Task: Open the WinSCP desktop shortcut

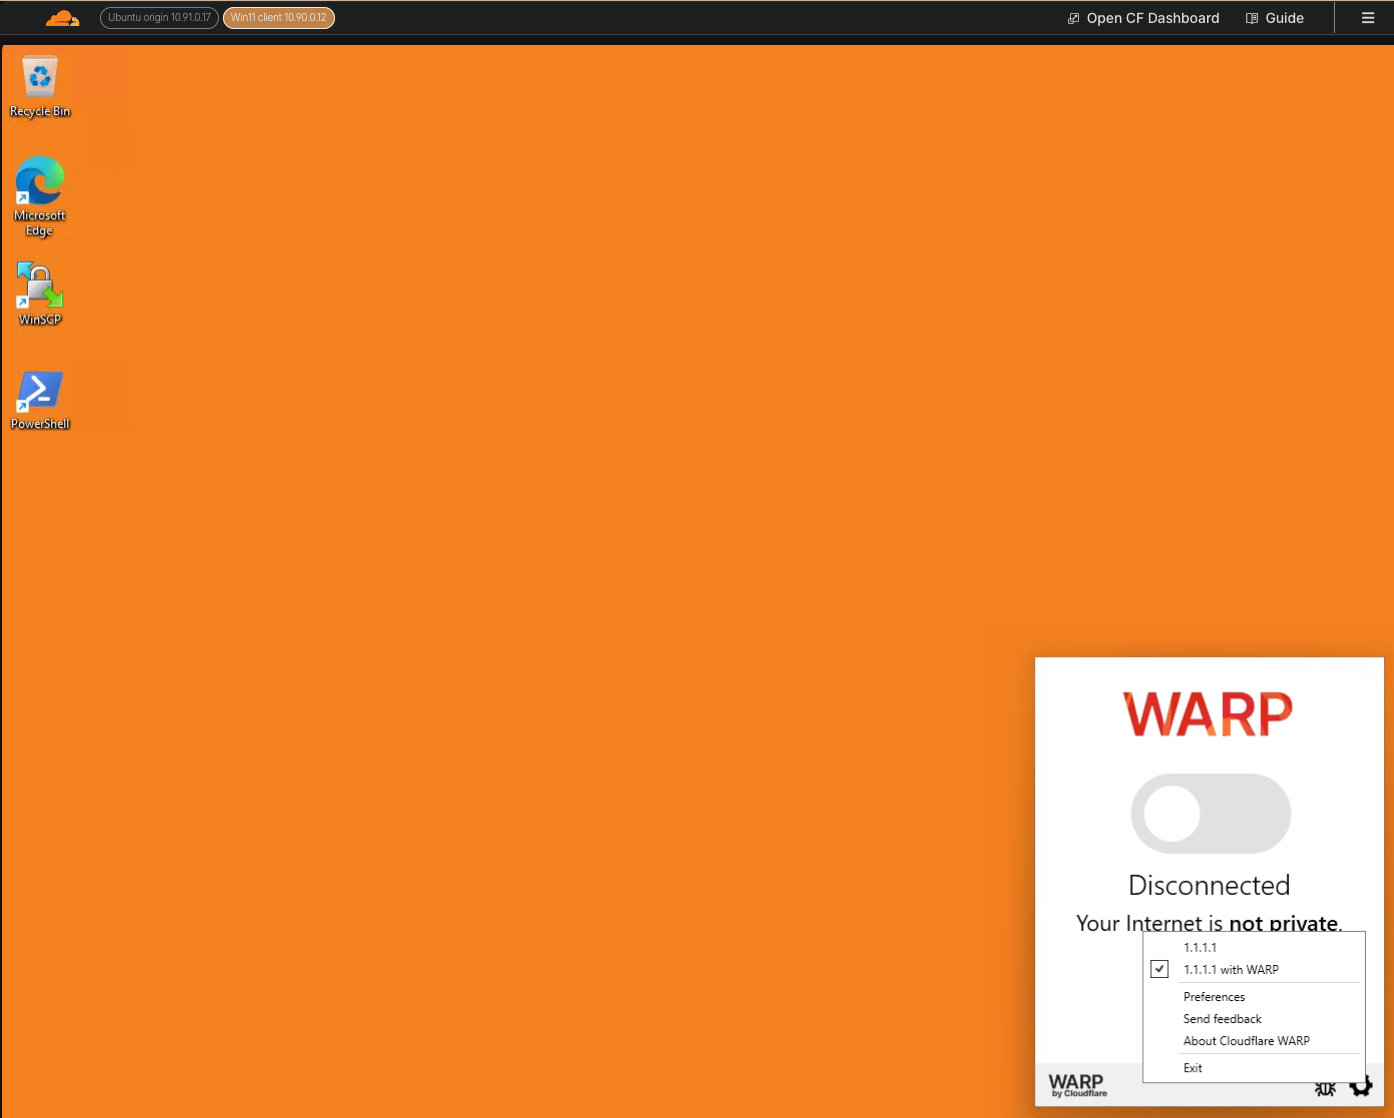Action: point(40,294)
